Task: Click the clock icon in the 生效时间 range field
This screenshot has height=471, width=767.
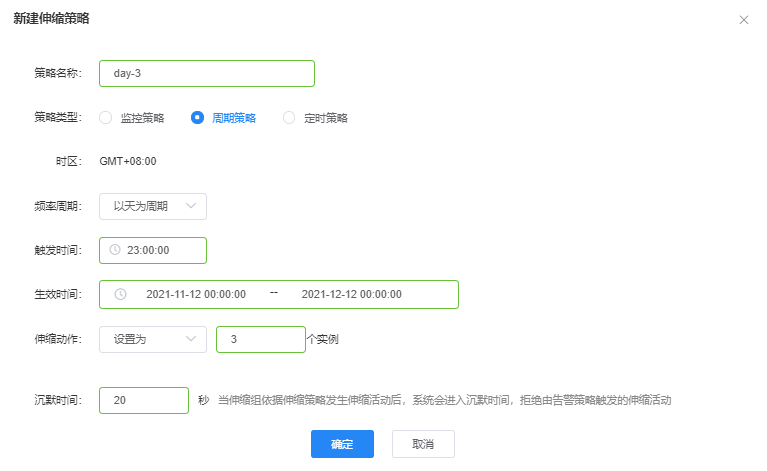Action: 121,294
